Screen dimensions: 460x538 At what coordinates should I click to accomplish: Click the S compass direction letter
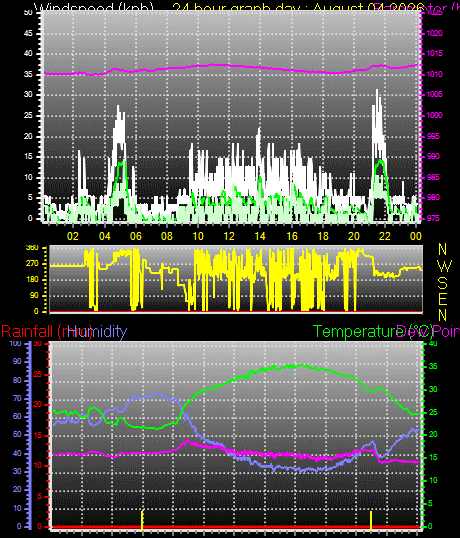pyautogui.click(x=443, y=283)
